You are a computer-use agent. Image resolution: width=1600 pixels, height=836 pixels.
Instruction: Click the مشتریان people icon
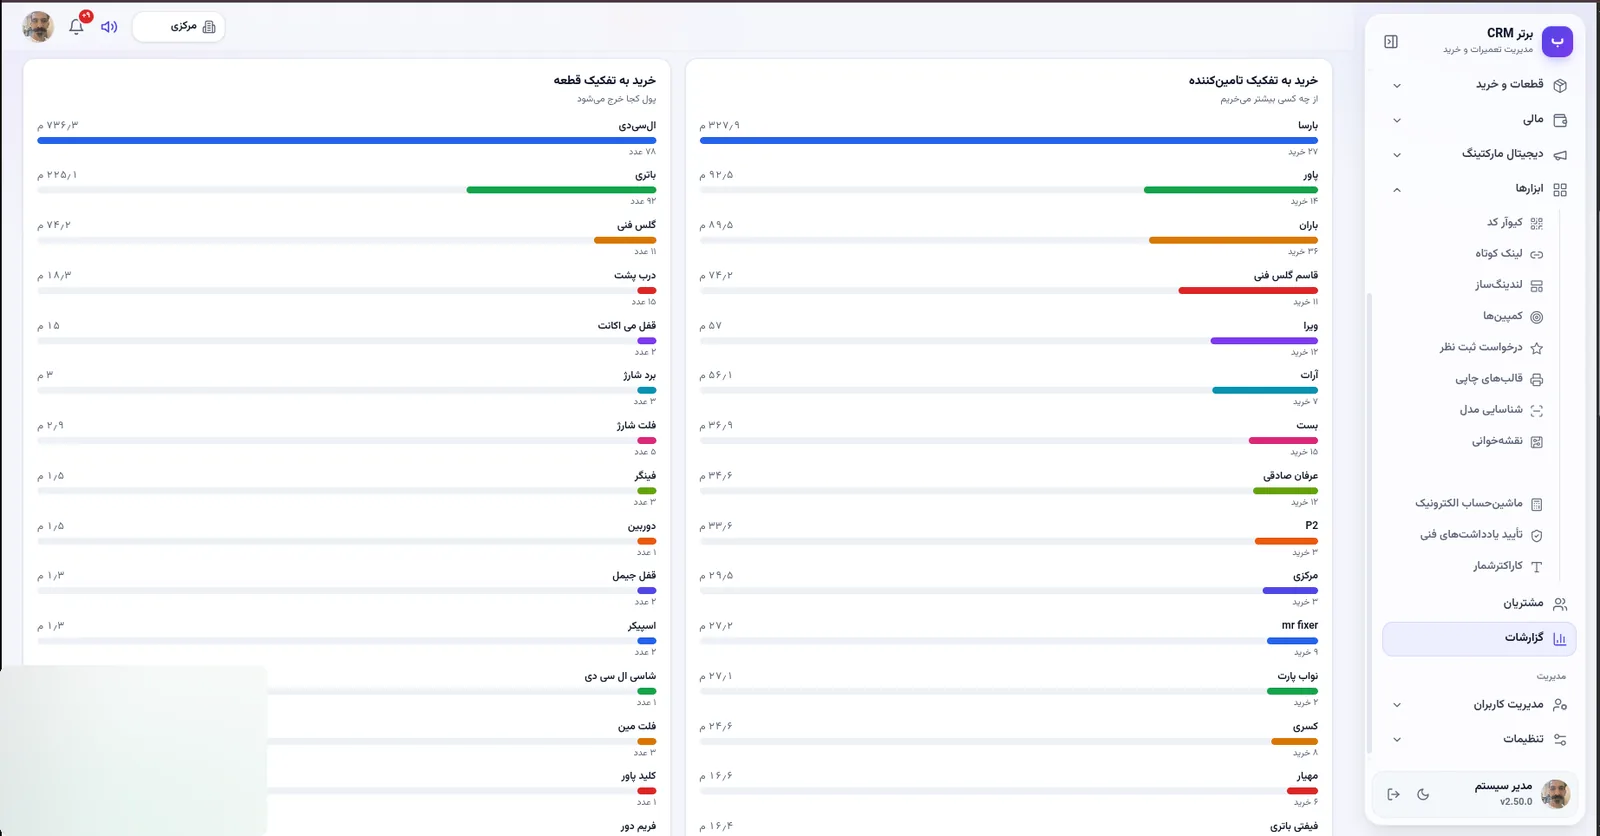(x=1560, y=604)
